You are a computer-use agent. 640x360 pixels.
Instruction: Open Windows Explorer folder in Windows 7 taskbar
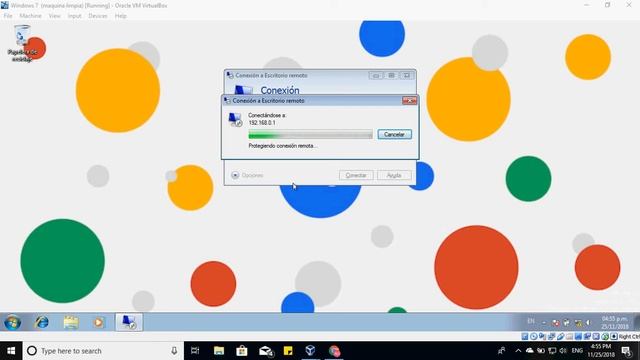[71, 322]
